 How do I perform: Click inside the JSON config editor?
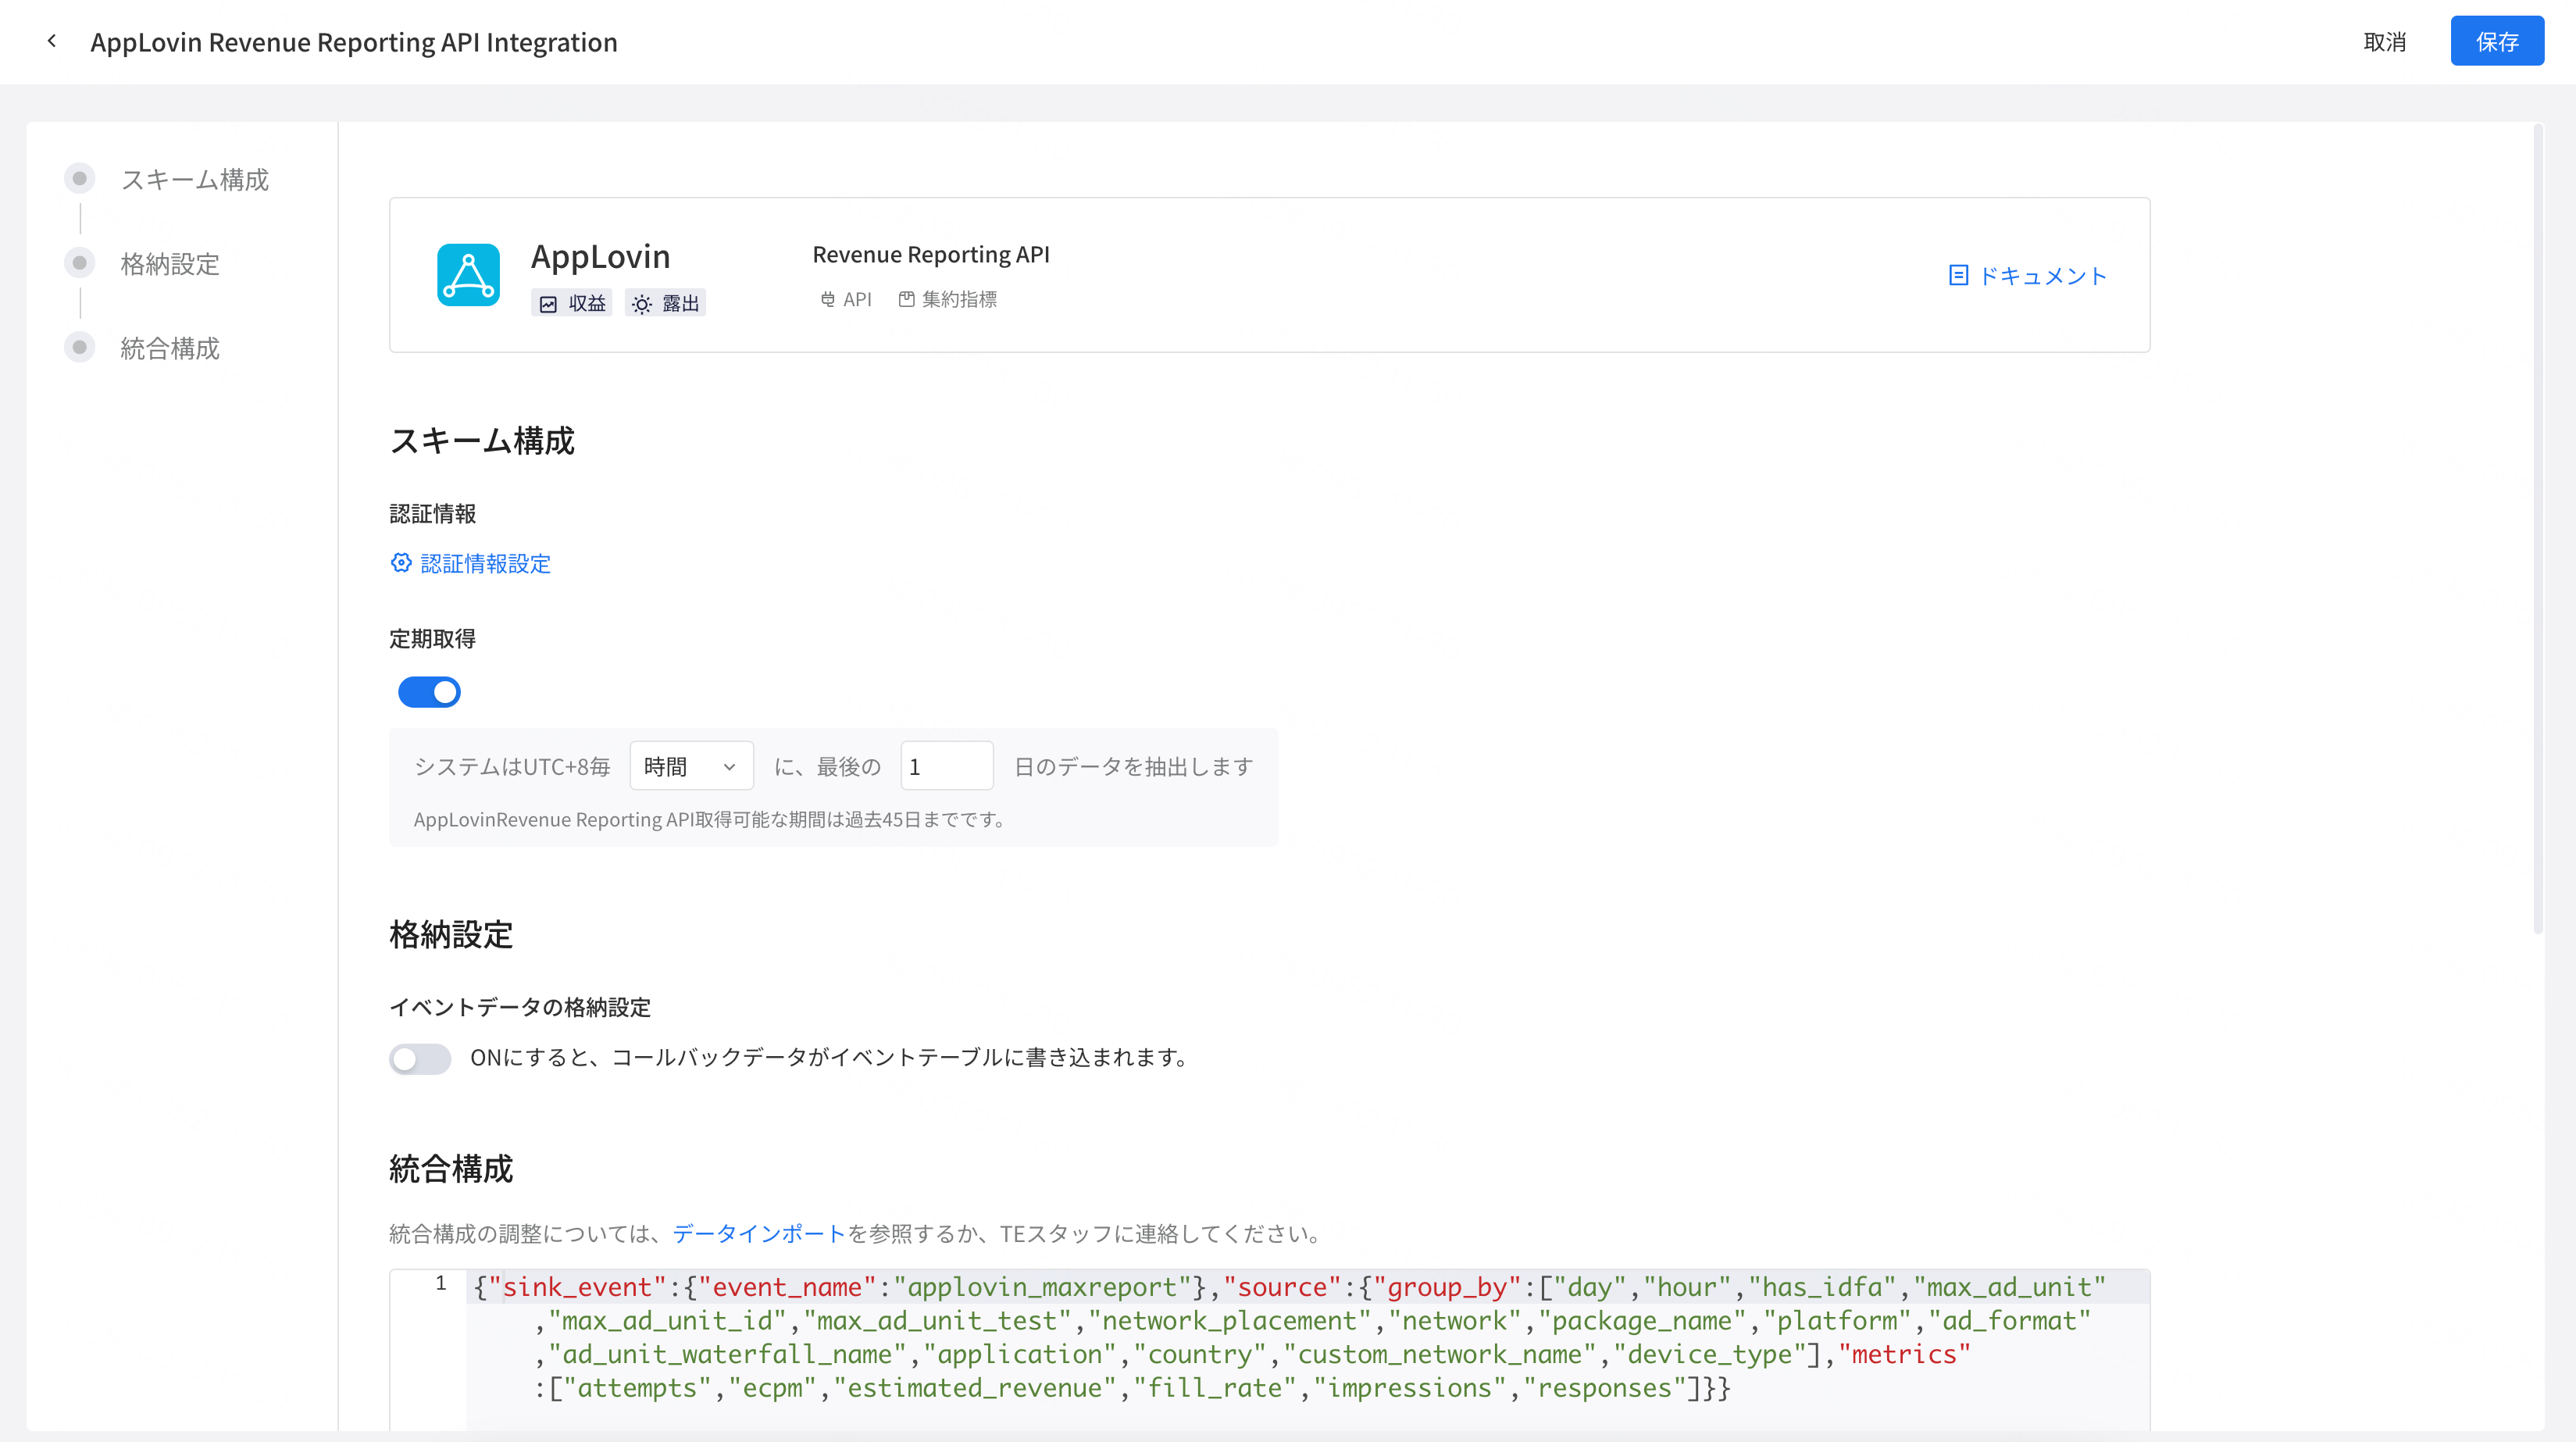tap(1308, 1350)
